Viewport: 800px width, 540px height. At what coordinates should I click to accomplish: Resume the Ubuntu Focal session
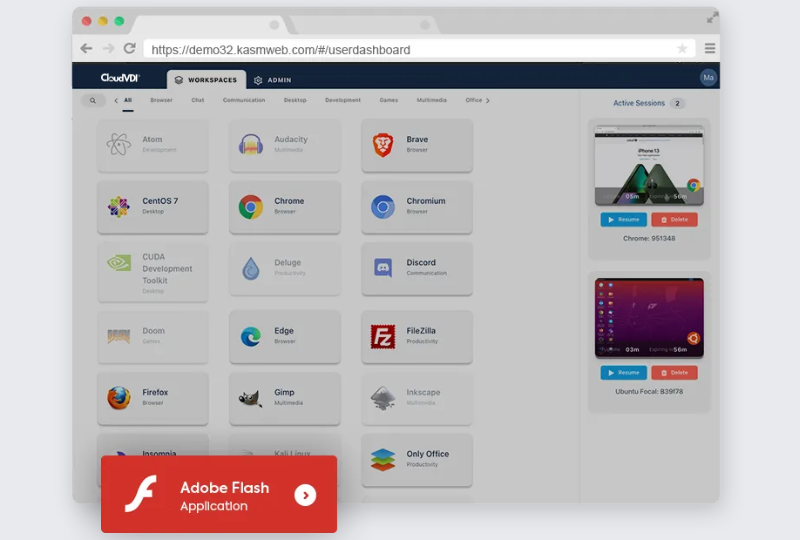coord(623,373)
